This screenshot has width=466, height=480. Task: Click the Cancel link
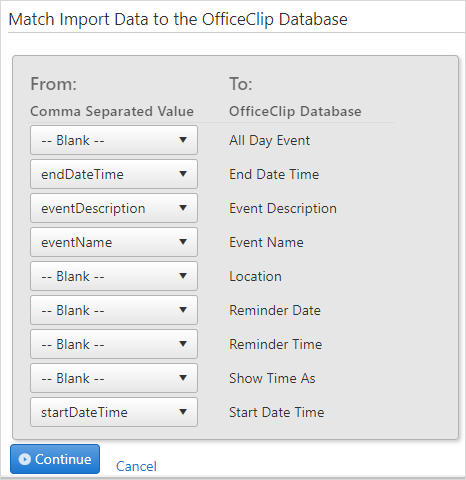click(136, 466)
